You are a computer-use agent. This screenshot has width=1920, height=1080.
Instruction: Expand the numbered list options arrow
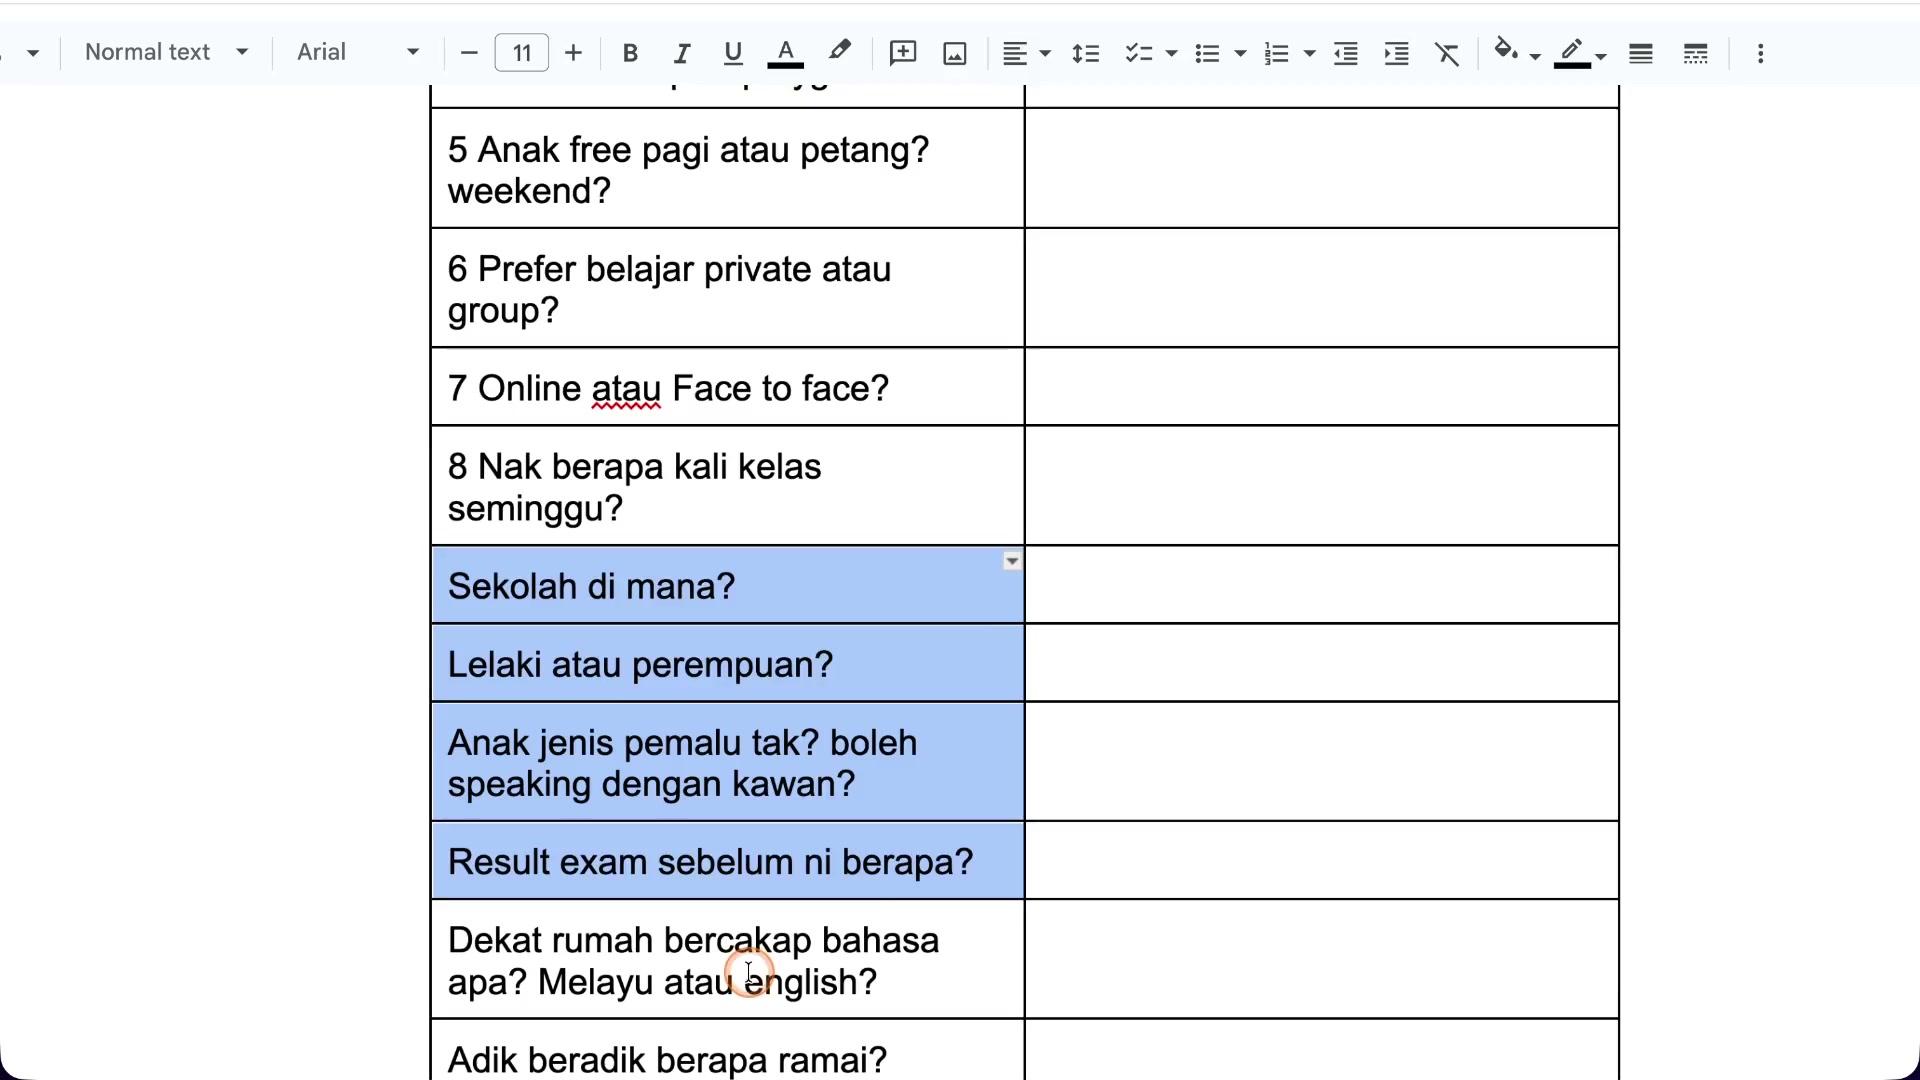pyautogui.click(x=1309, y=54)
